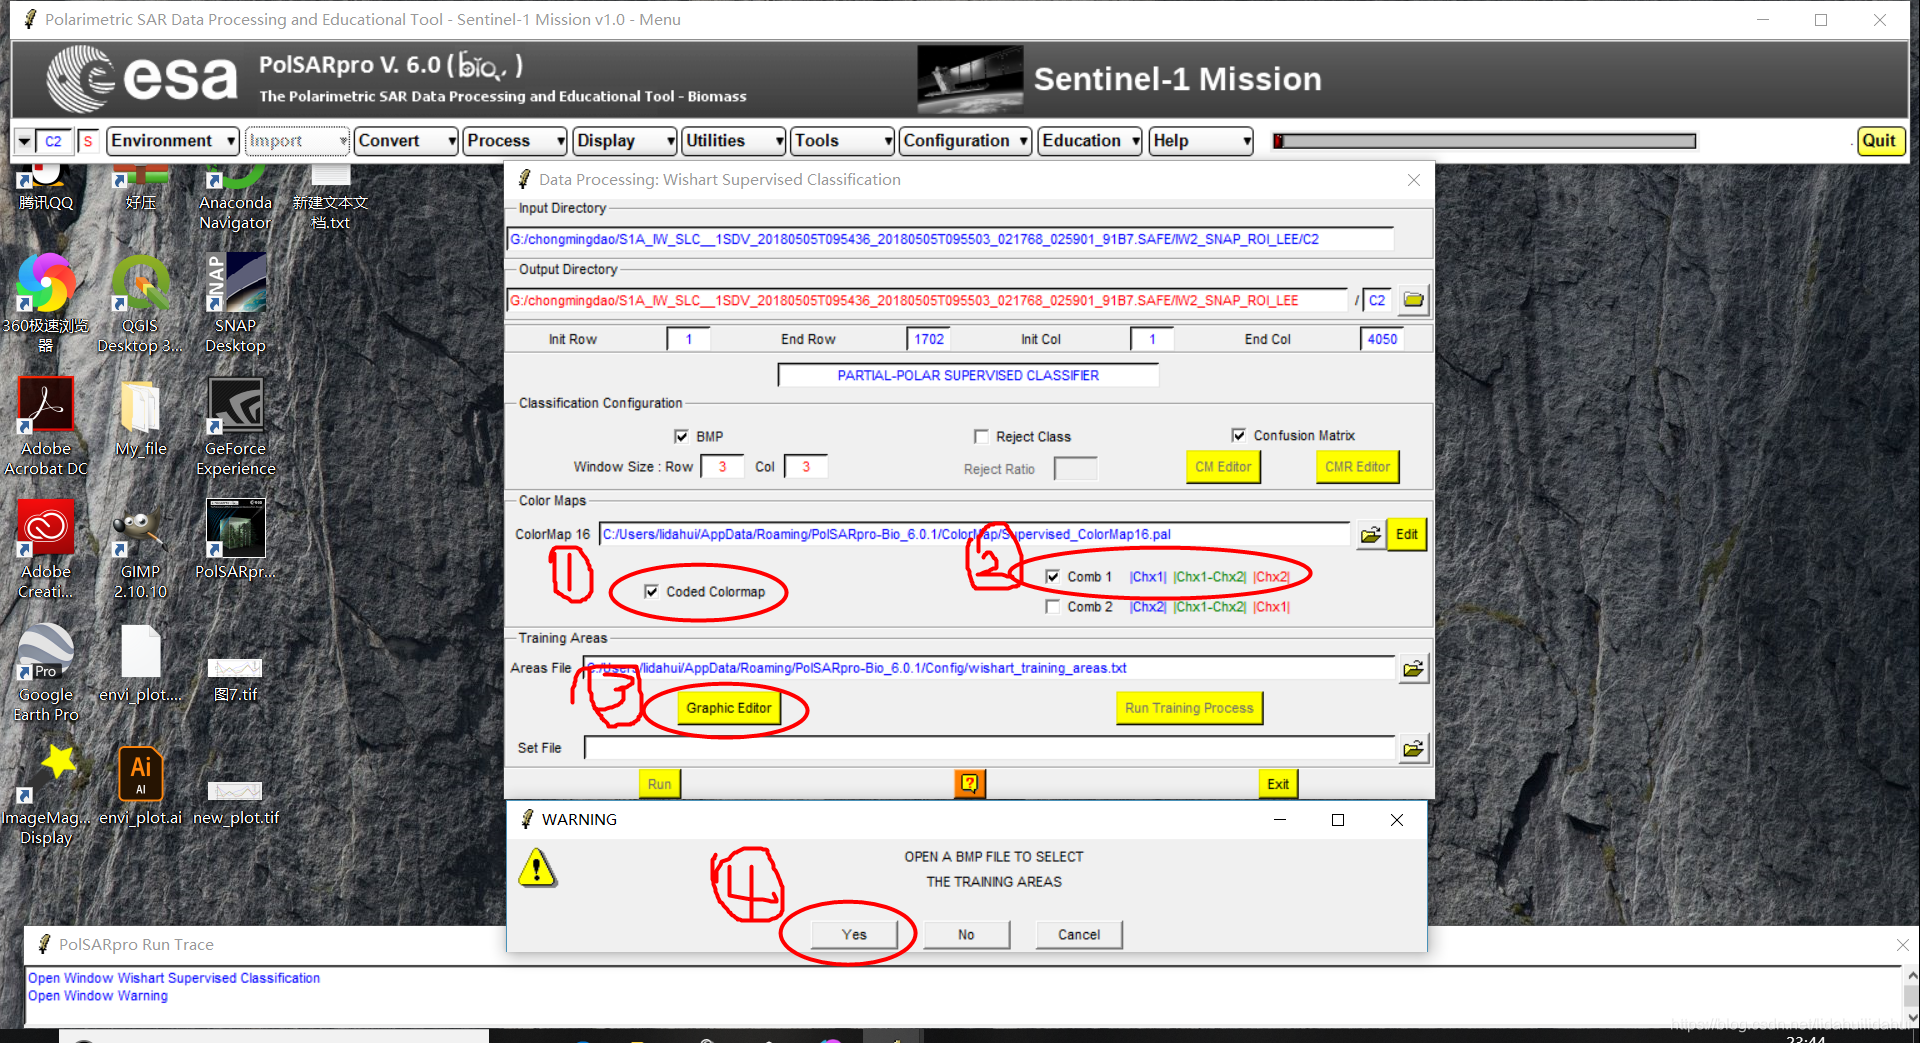Screen dimensions: 1920x1043
Task: Open the Tools dropdown menu
Action: click(x=842, y=141)
